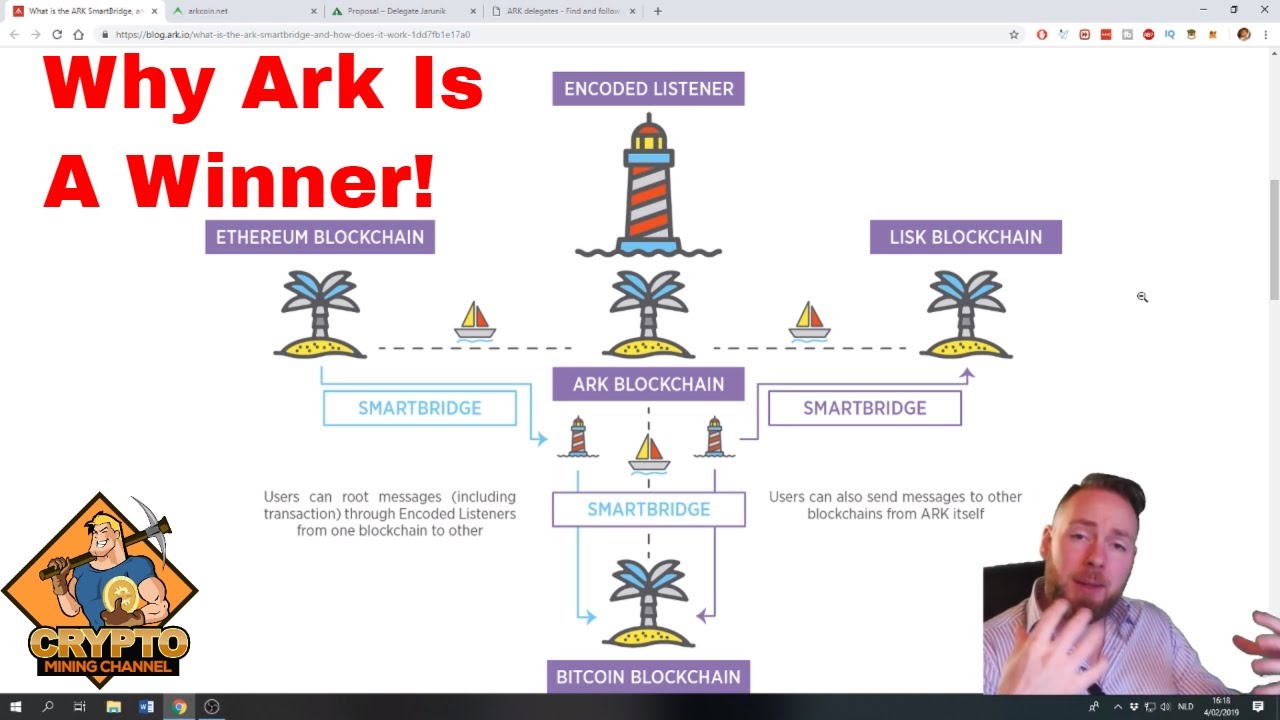
Task: Click the blue-outlined SMARTBRIDGE box
Action: click(420, 408)
